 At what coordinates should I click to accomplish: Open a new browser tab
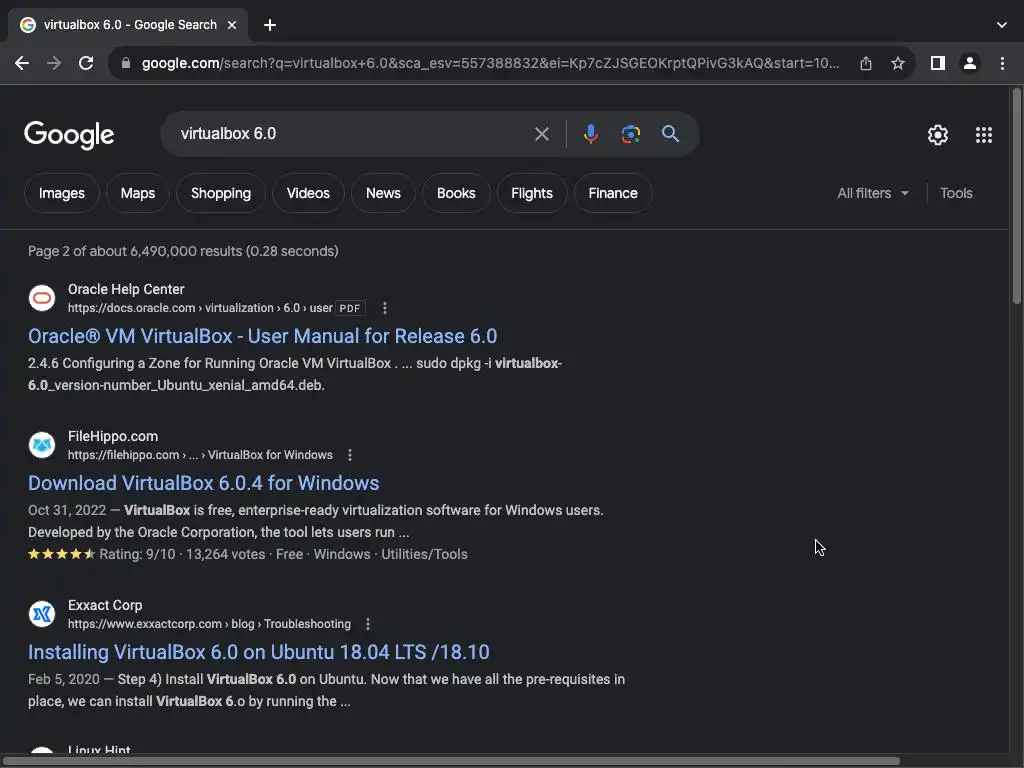[x=270, y=25]
